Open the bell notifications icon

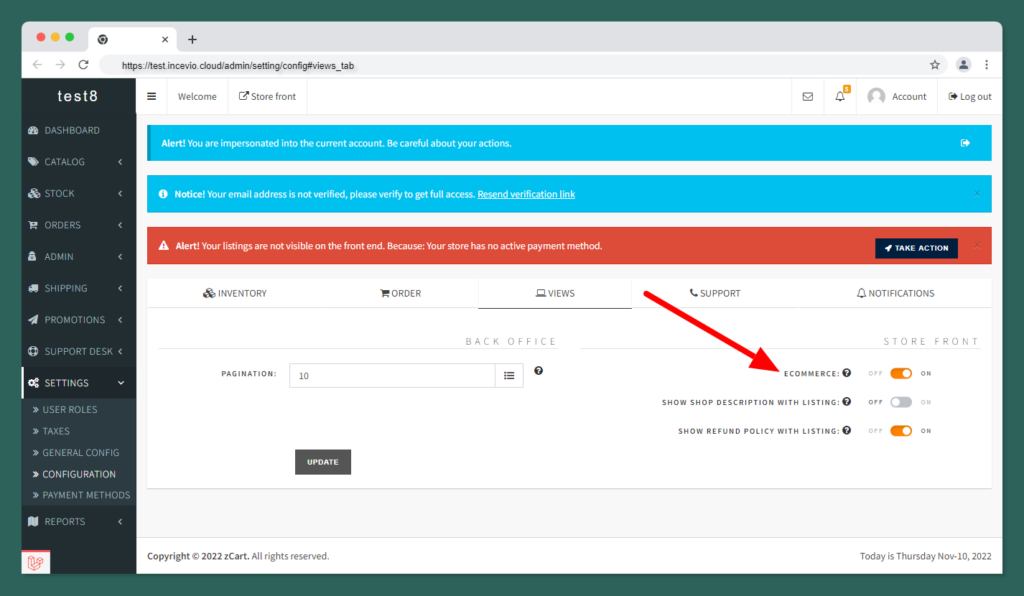tap(840, 97)
